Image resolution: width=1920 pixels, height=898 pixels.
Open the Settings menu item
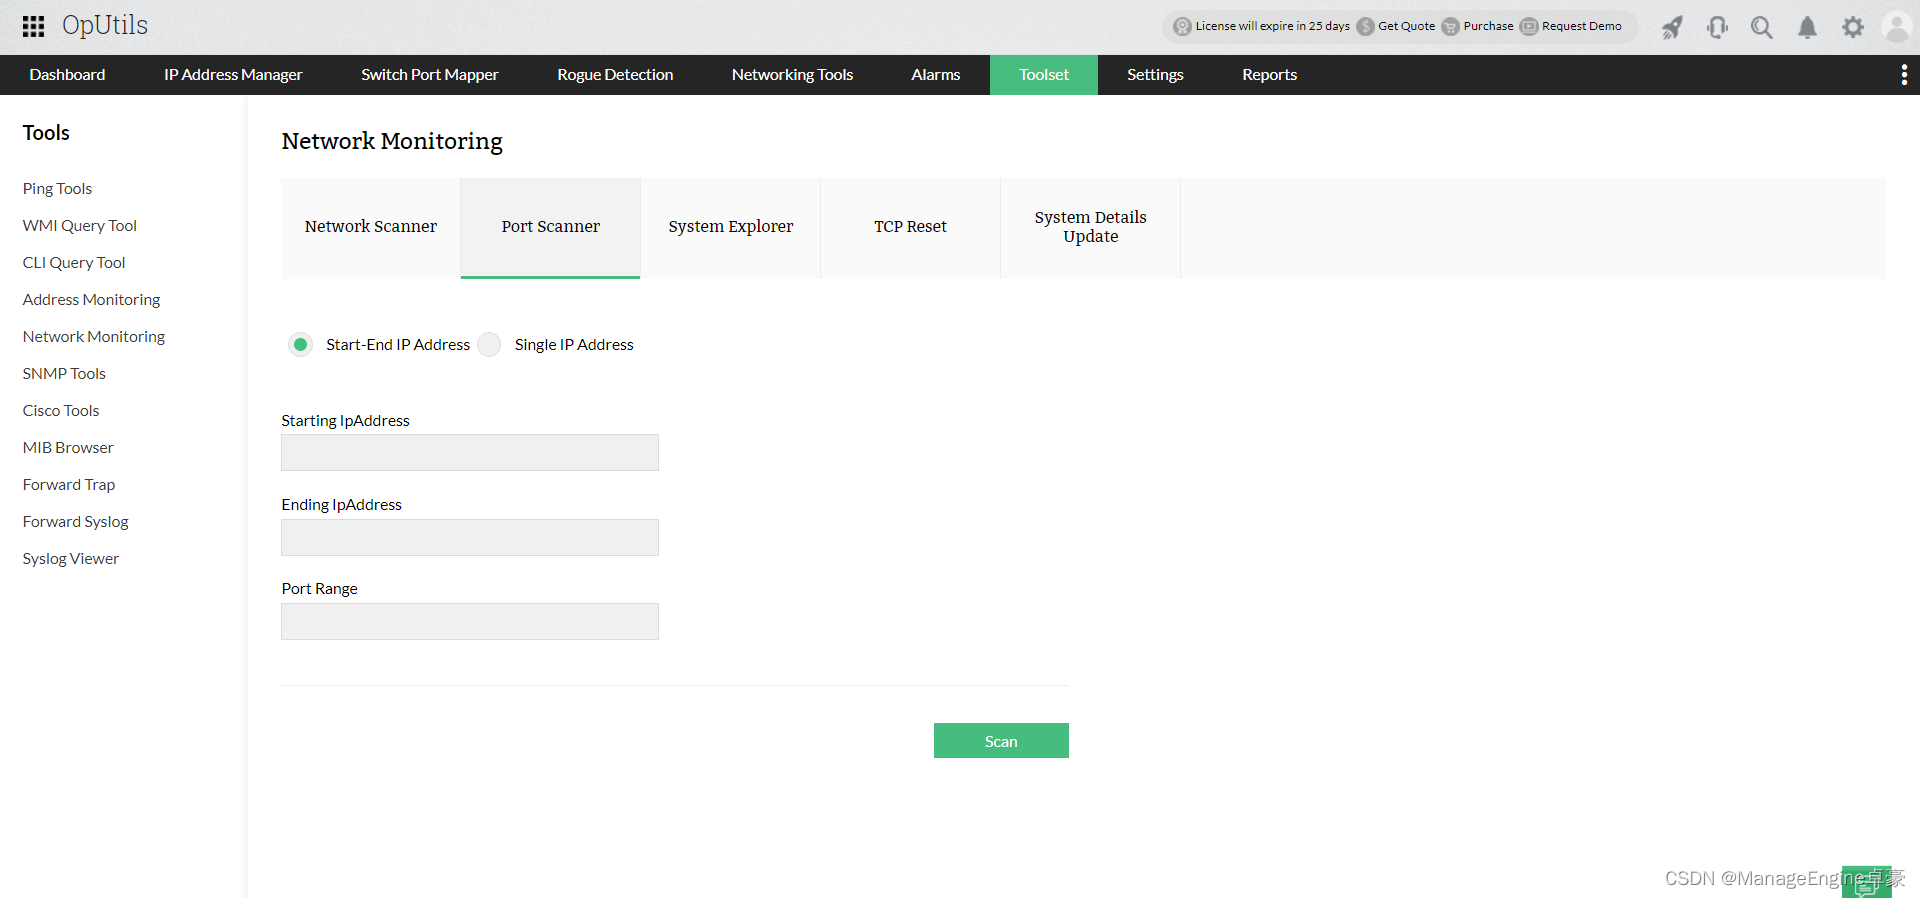click(1155, 75)
